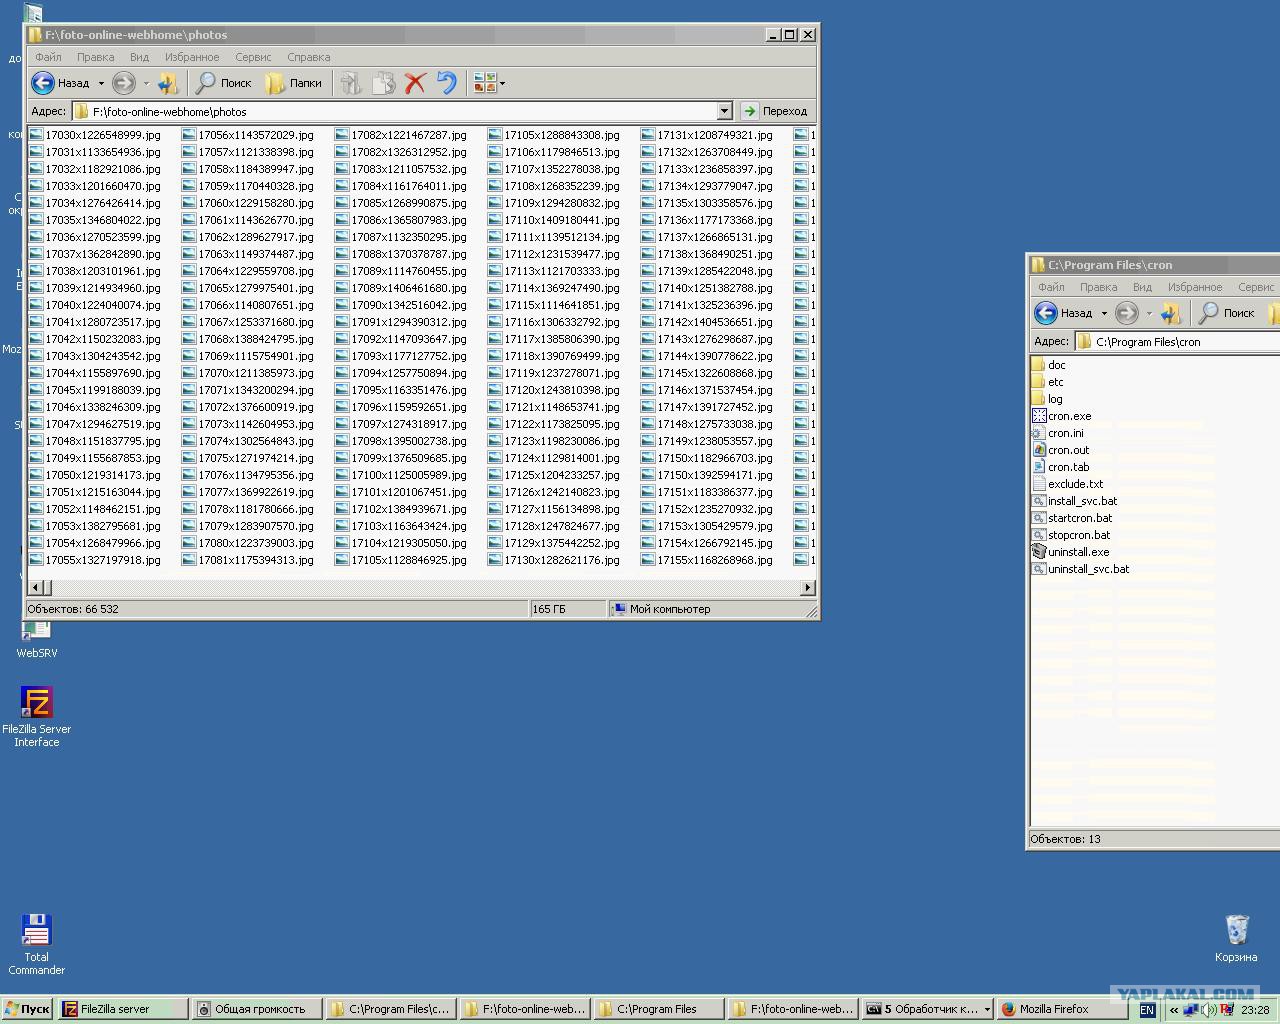The height and width of the screenshot is (1024, 1280).
Task: Select stopcron.bat in cron window
Action: [1071, 535]
